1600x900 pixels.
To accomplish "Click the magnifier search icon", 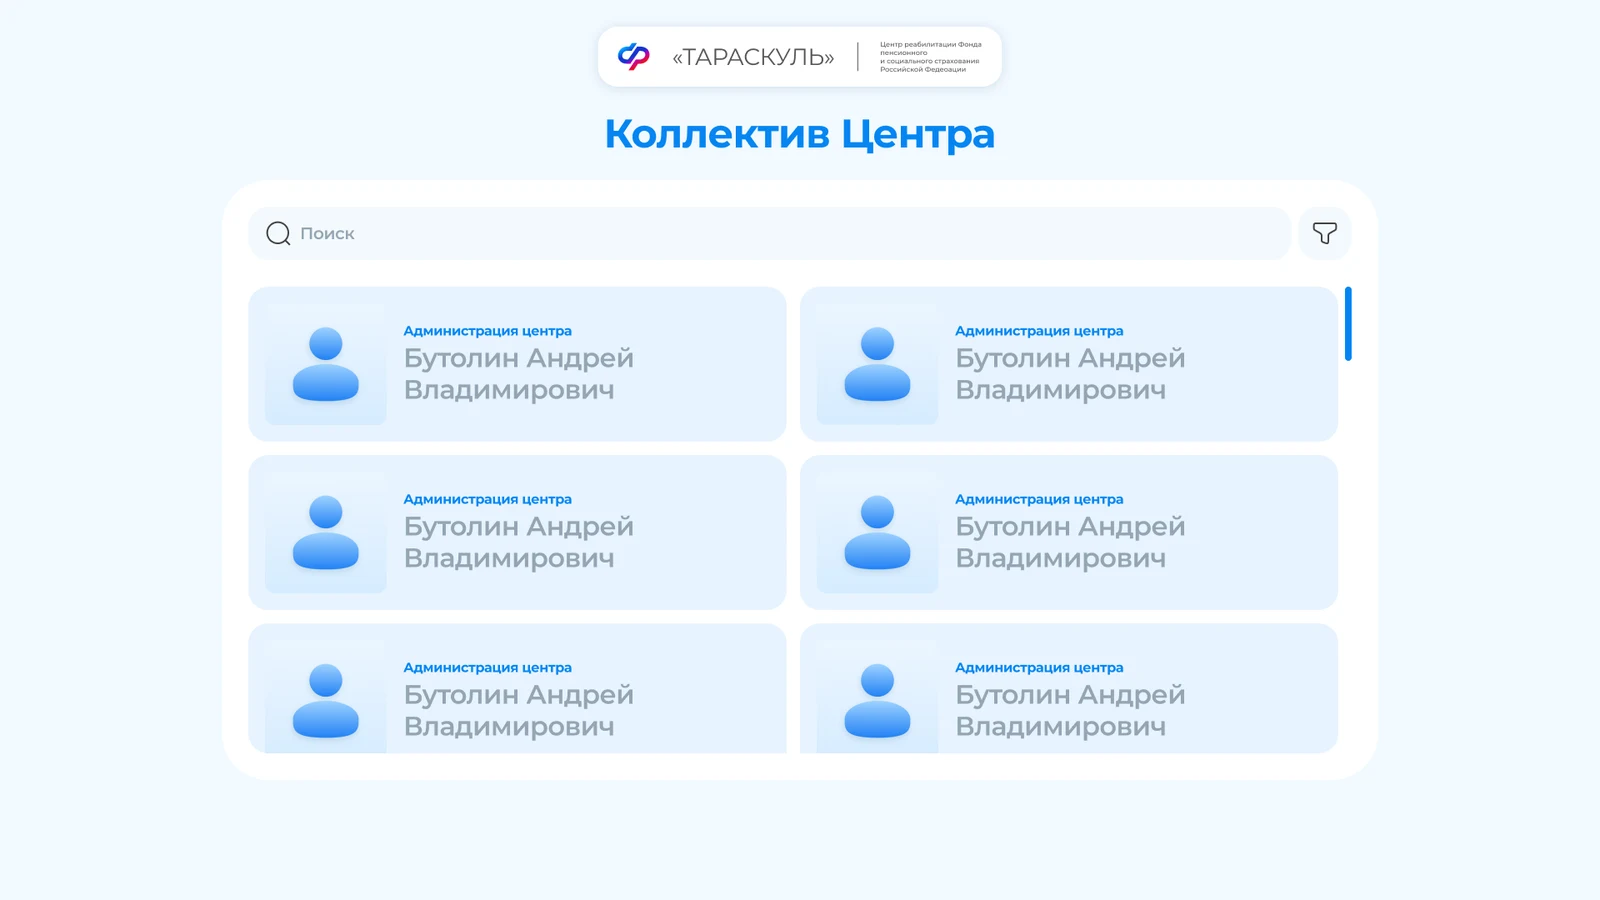I will [x=278, y=233].
